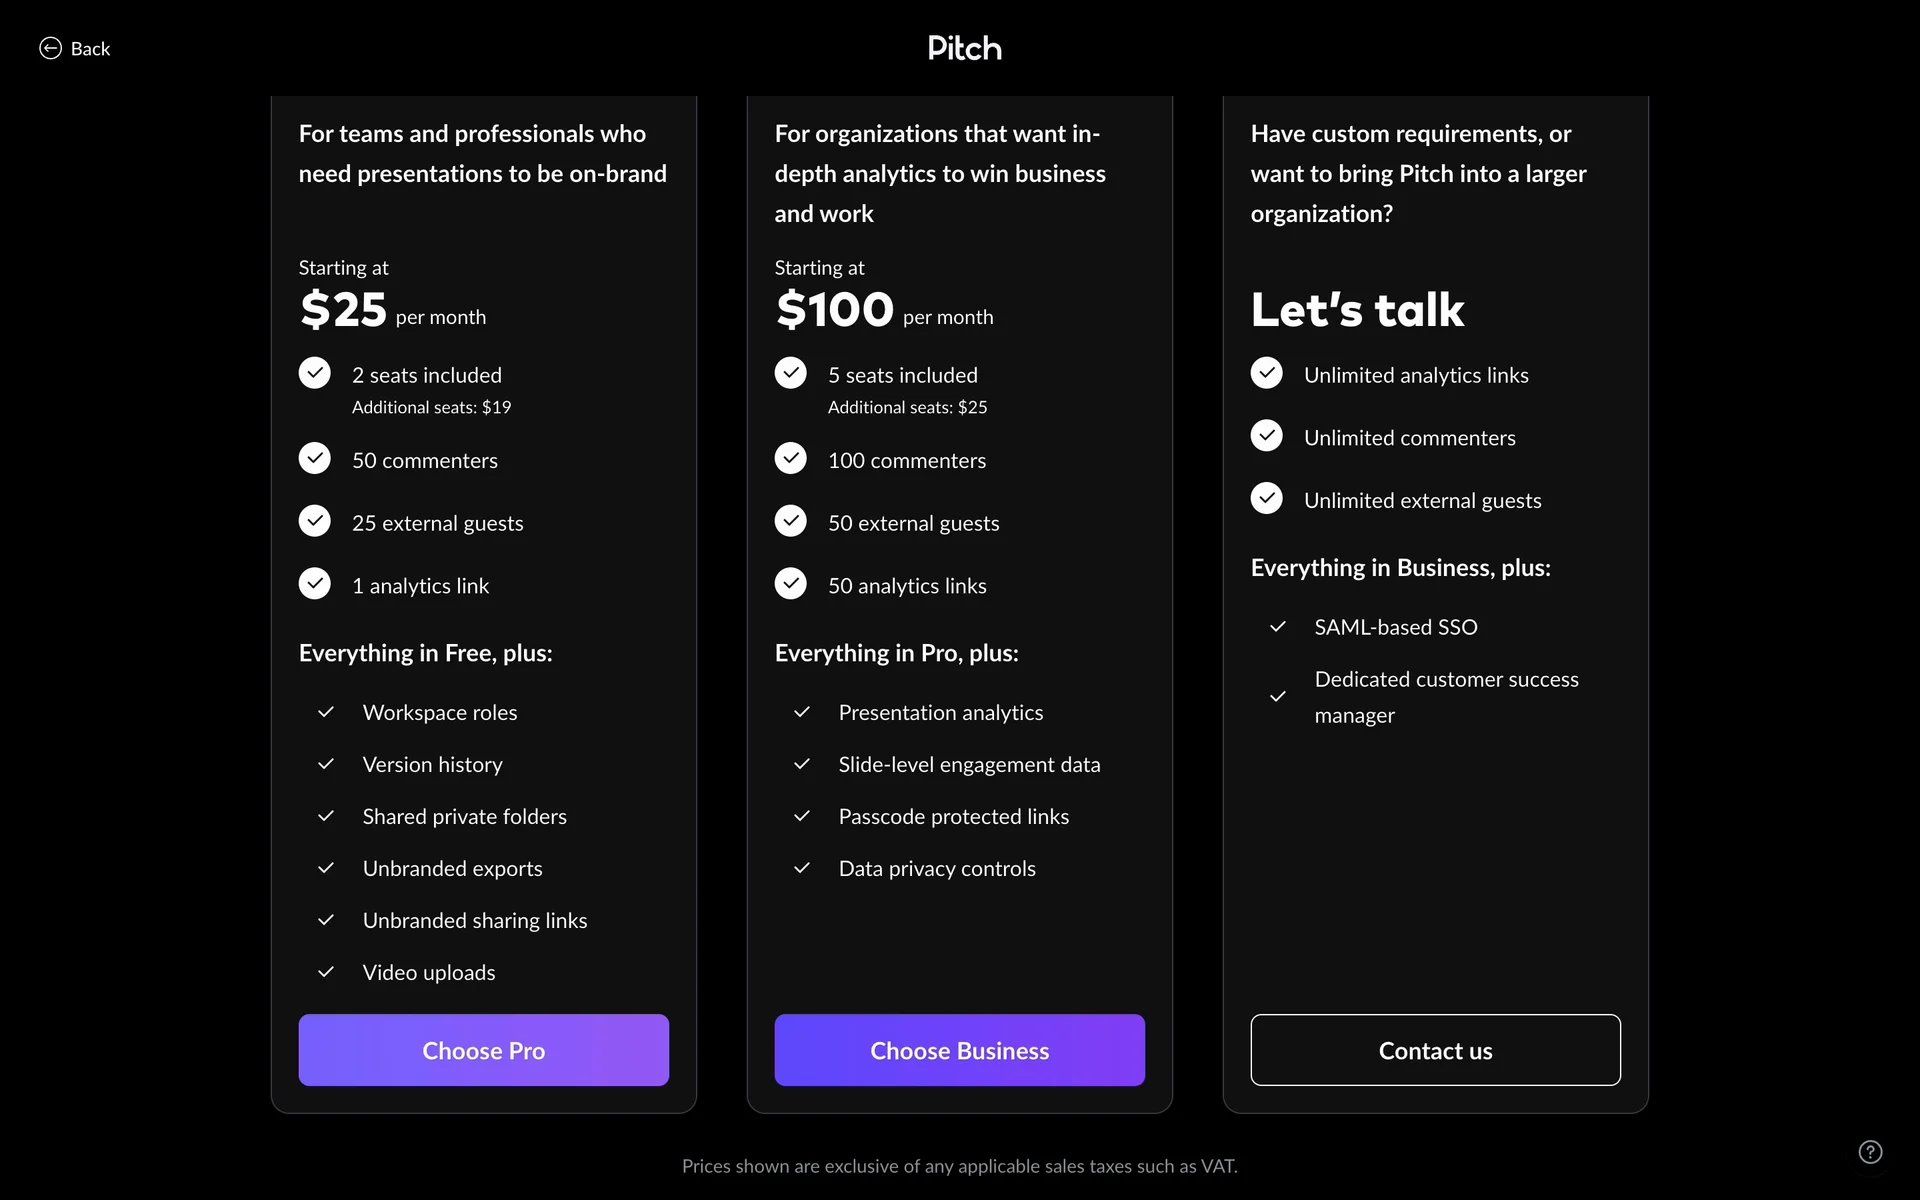Click the checkmark next to Data privacy controls
This screenshot has width=1920, height=1200.
(802, 868)
